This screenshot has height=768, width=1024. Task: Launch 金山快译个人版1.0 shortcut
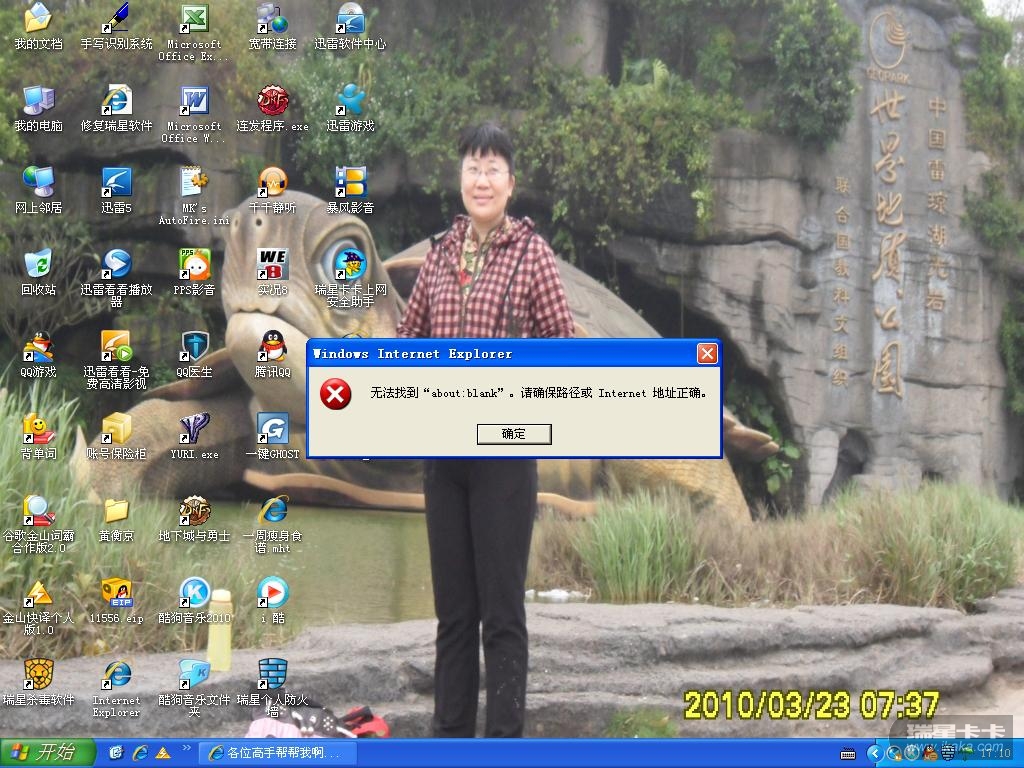pos(38,606)
